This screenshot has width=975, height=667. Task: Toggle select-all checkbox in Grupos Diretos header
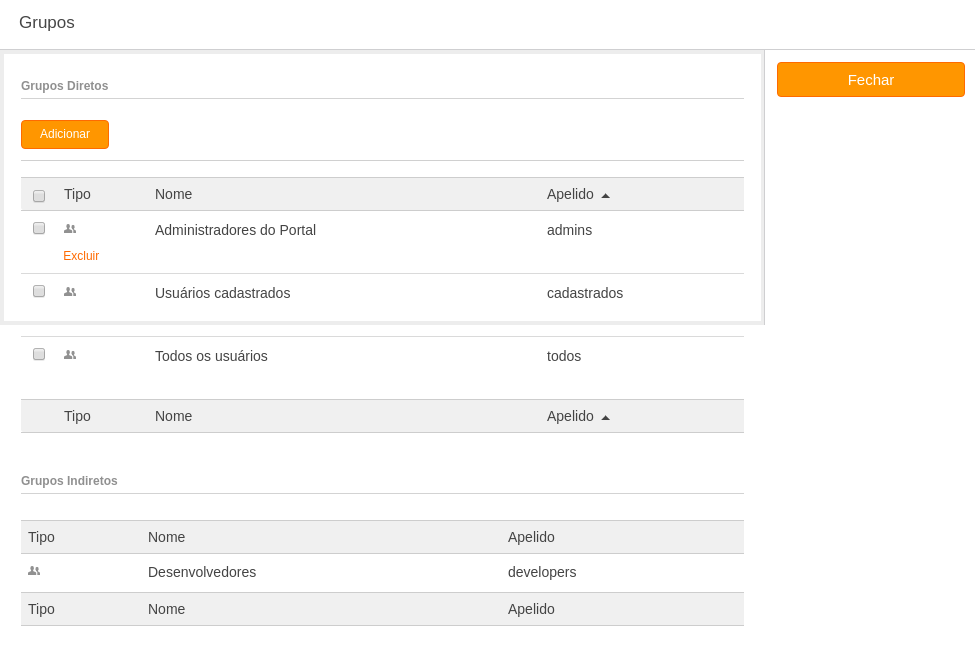coord(39,196)
